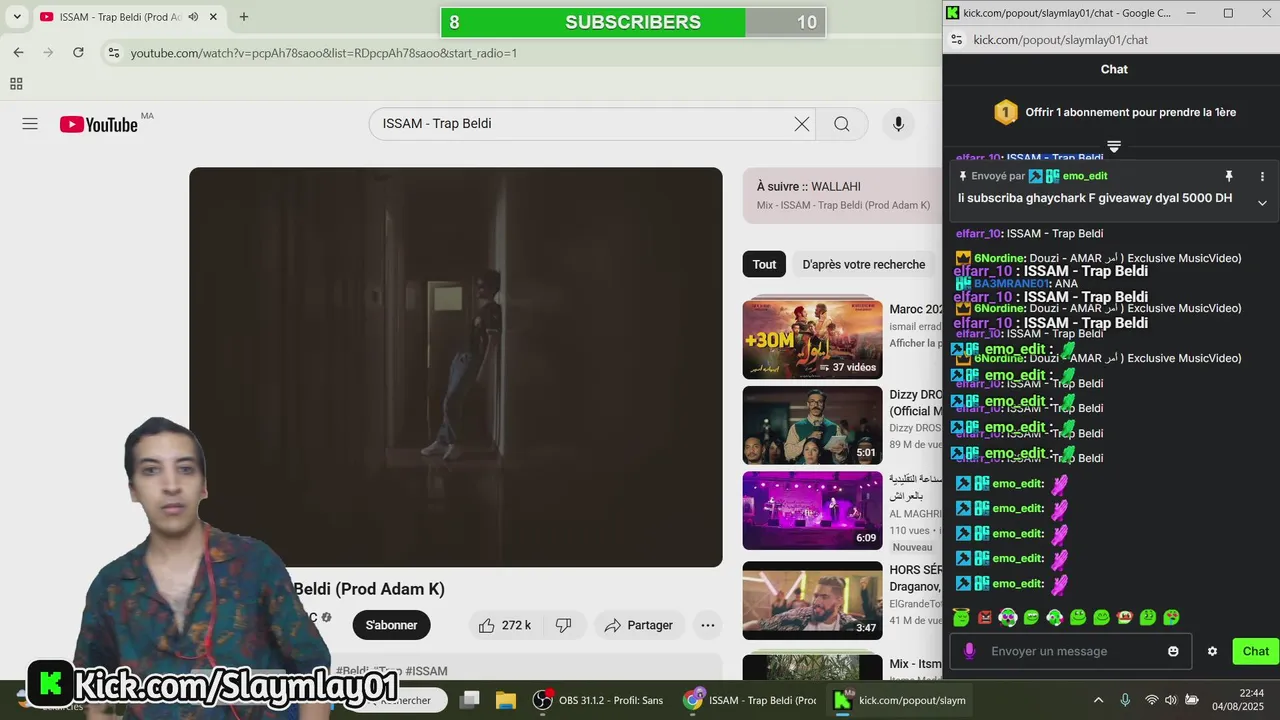
Task: Open the +30M playlist thumbnail
Action: pyautogui.click(x=812, y=339)
